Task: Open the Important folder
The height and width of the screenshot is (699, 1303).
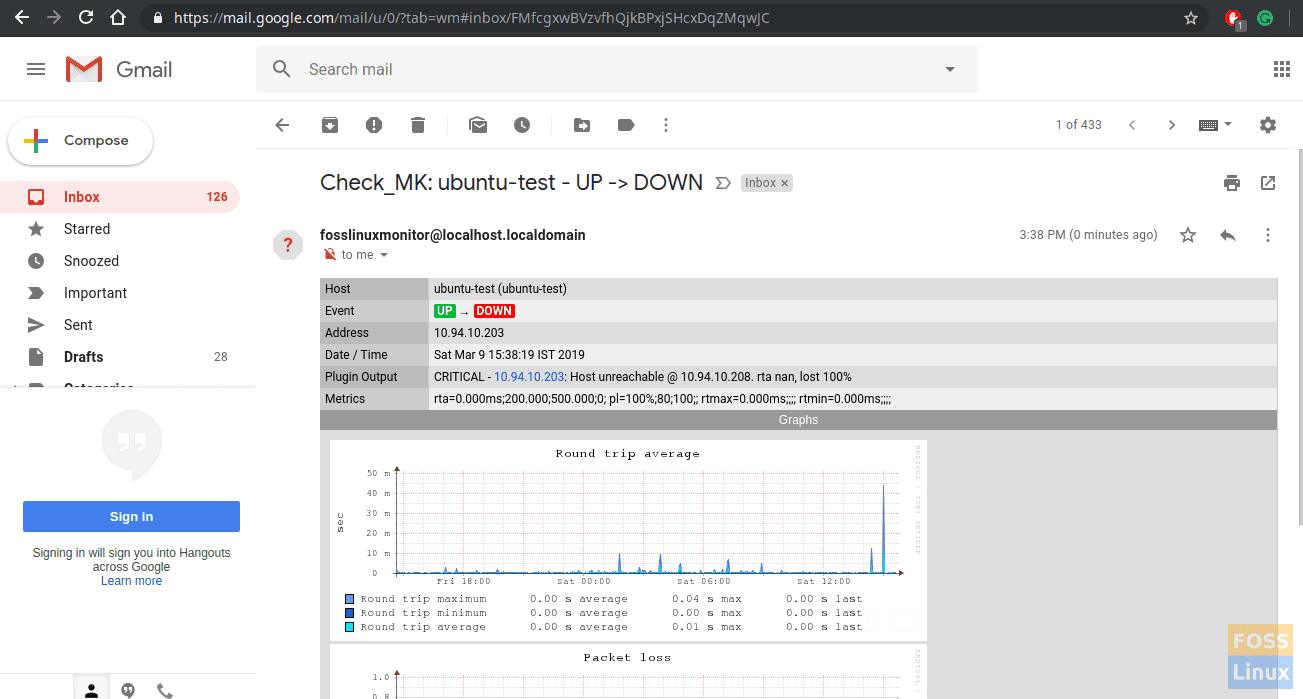Action: pos(120,293)
